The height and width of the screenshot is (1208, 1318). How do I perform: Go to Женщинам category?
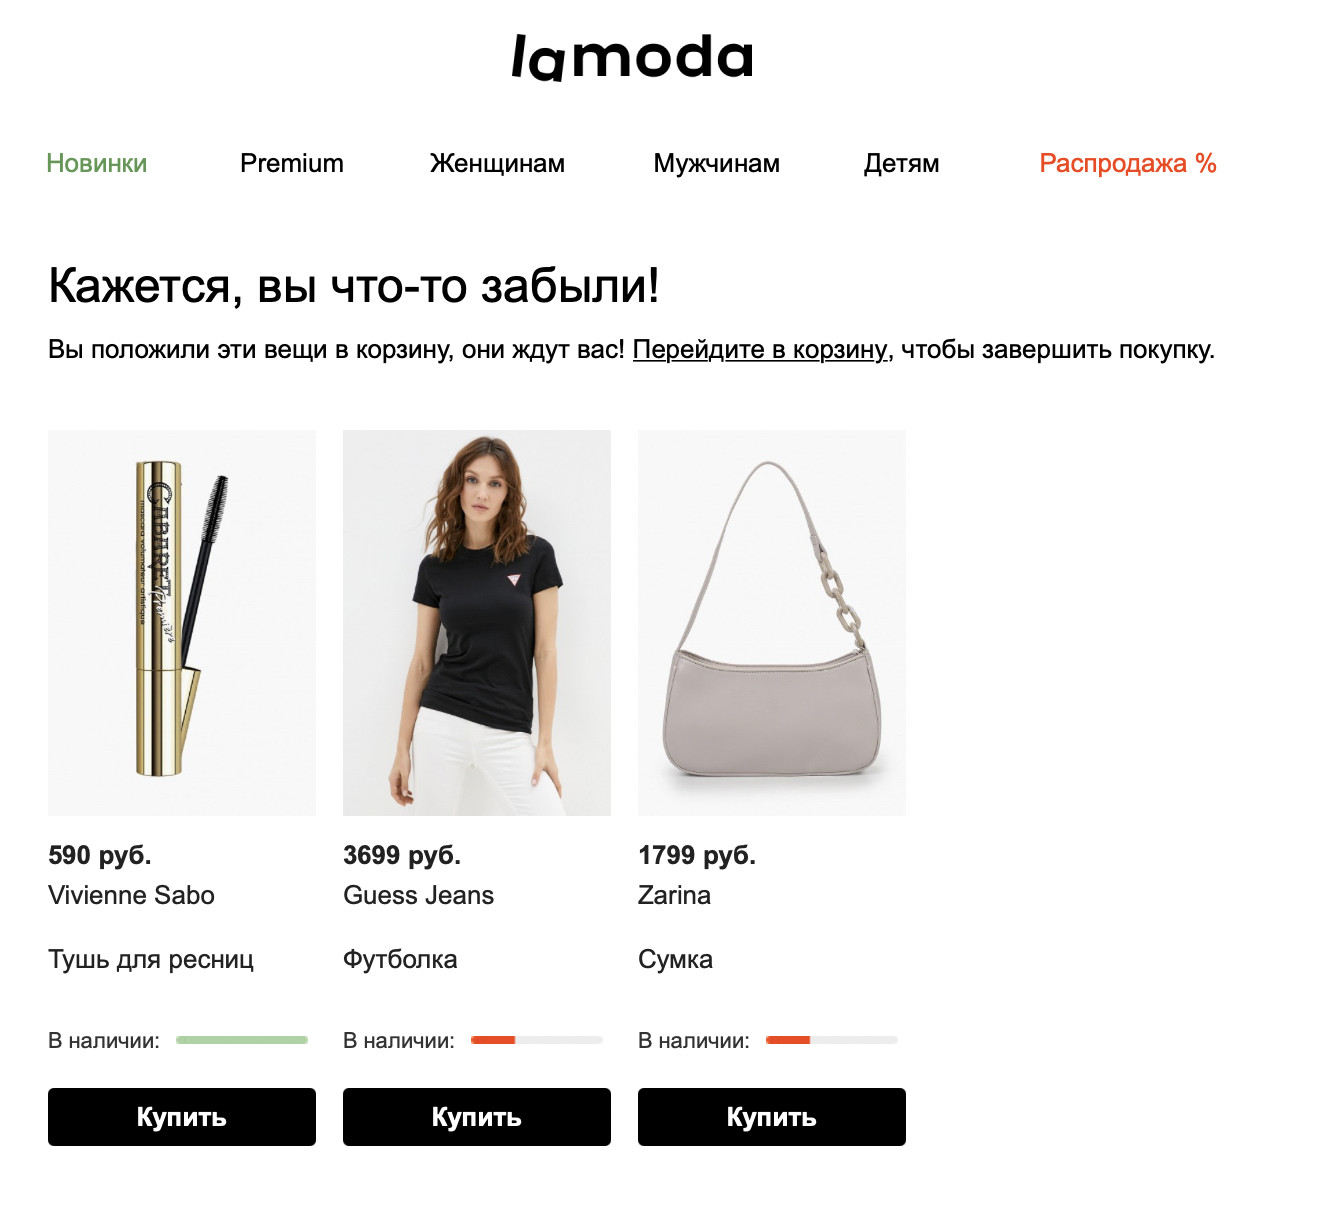click(x=497, y=163)
